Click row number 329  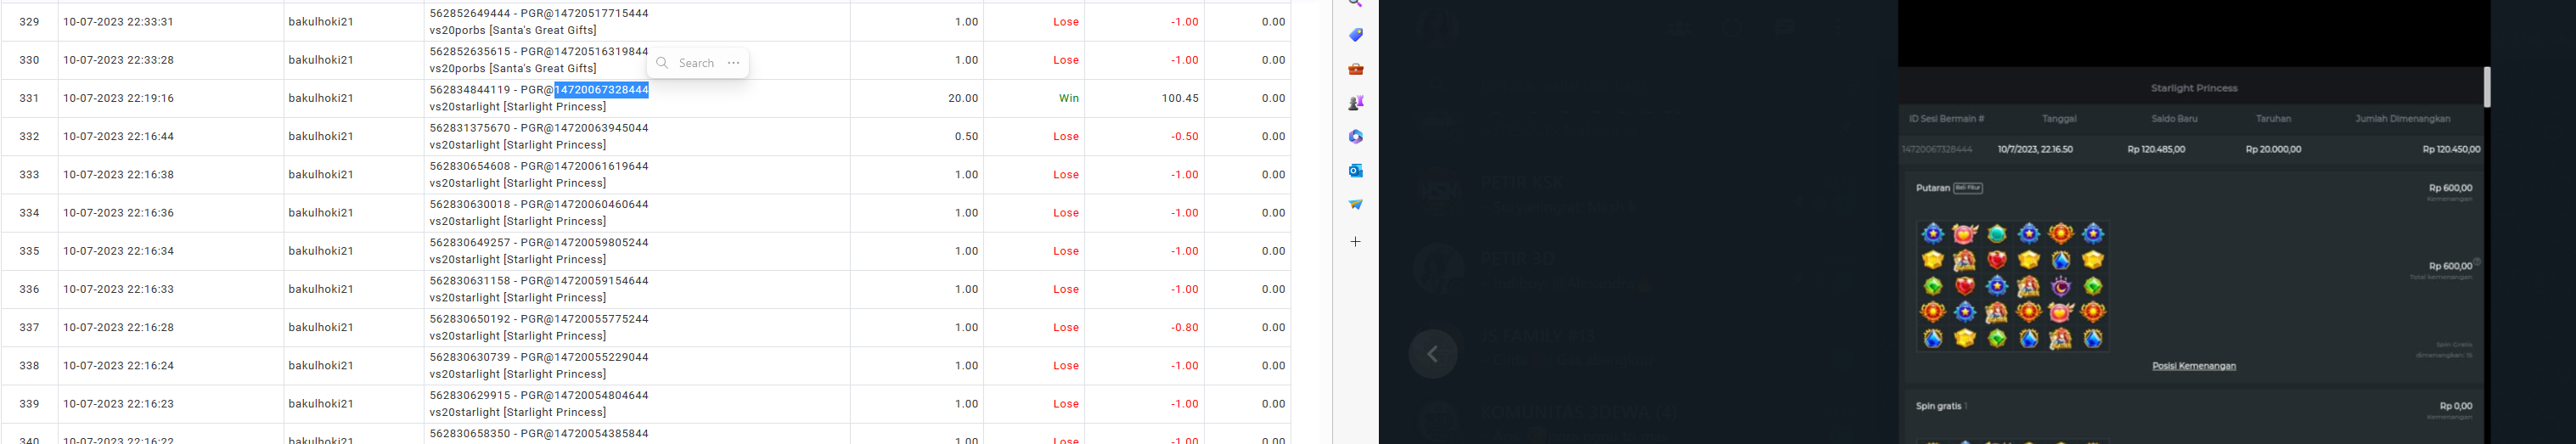coord(30,22)
